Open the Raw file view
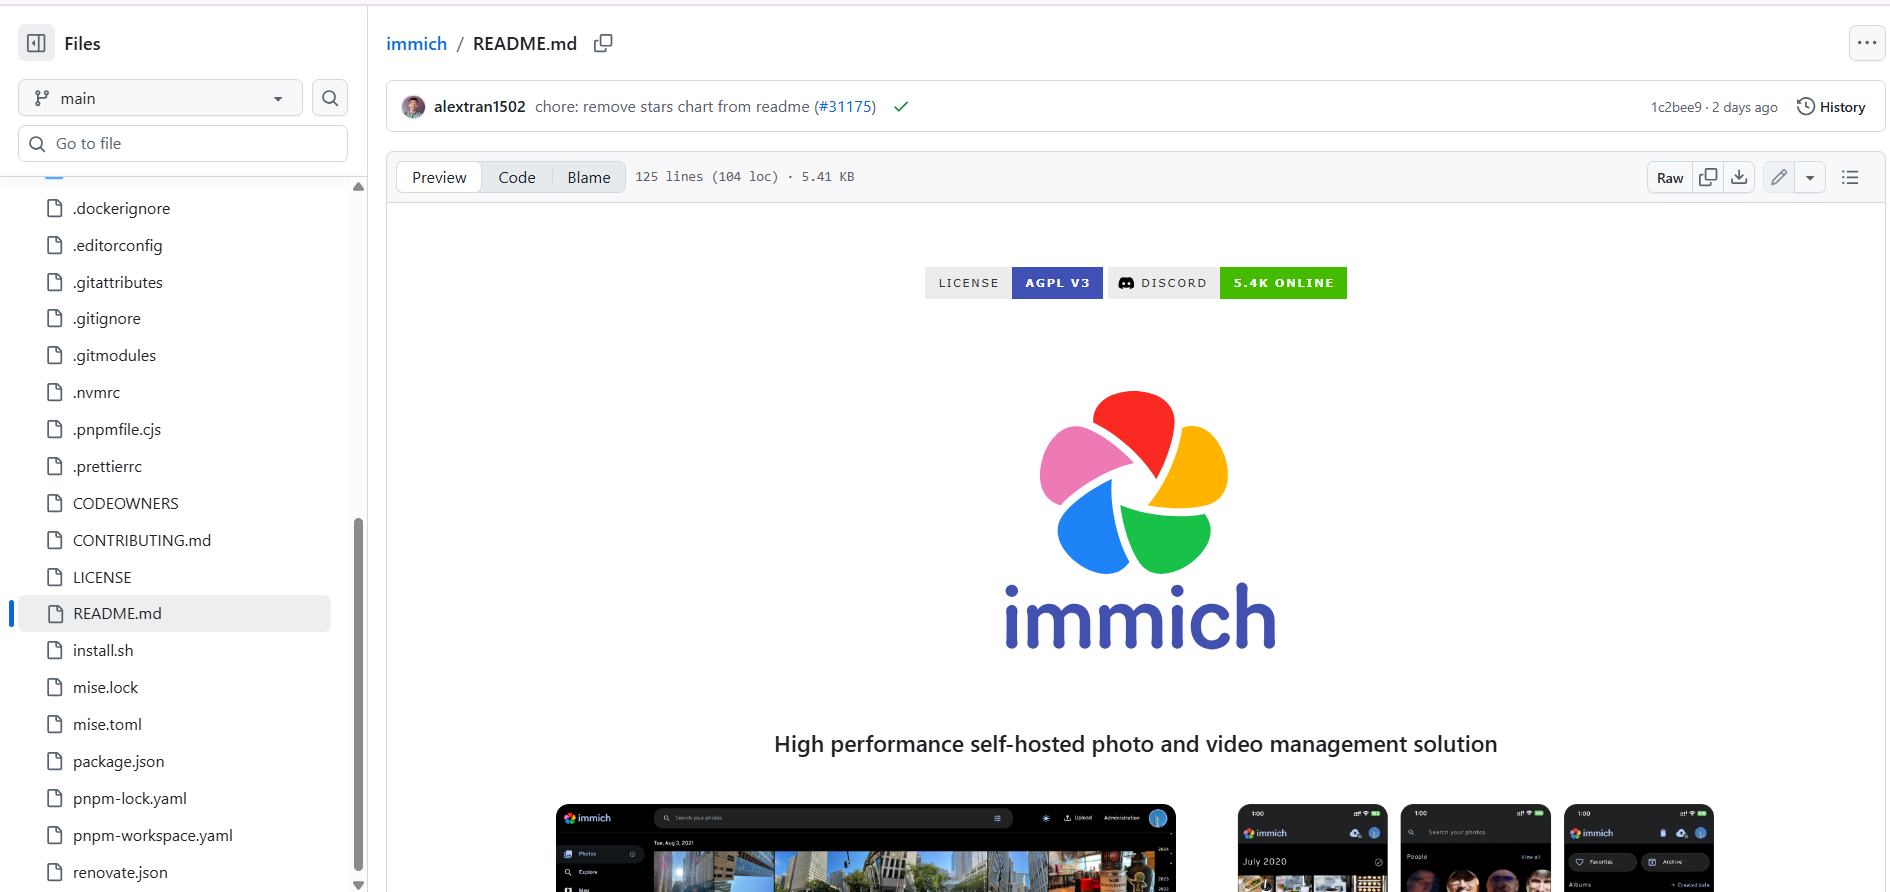 click(1669, 177)
